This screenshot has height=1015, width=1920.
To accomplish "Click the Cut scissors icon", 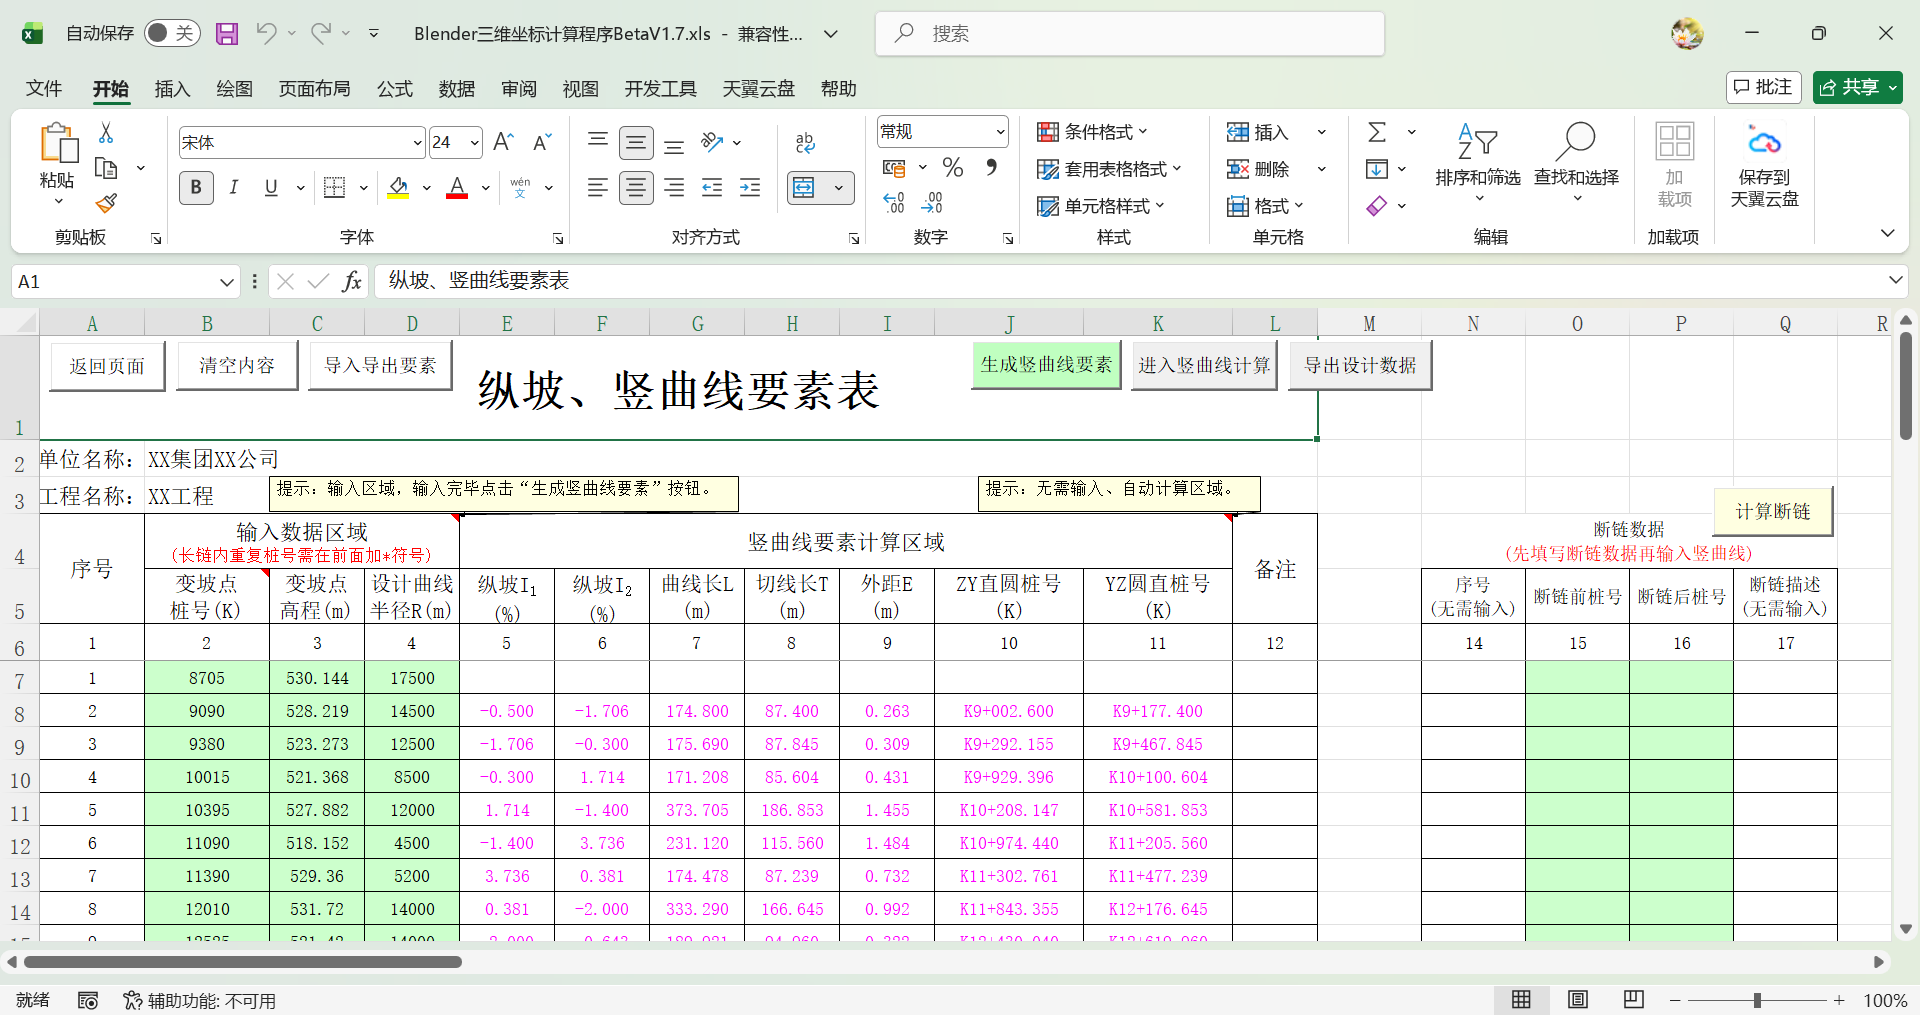I will pyautogui.click(x=106, y=133).
